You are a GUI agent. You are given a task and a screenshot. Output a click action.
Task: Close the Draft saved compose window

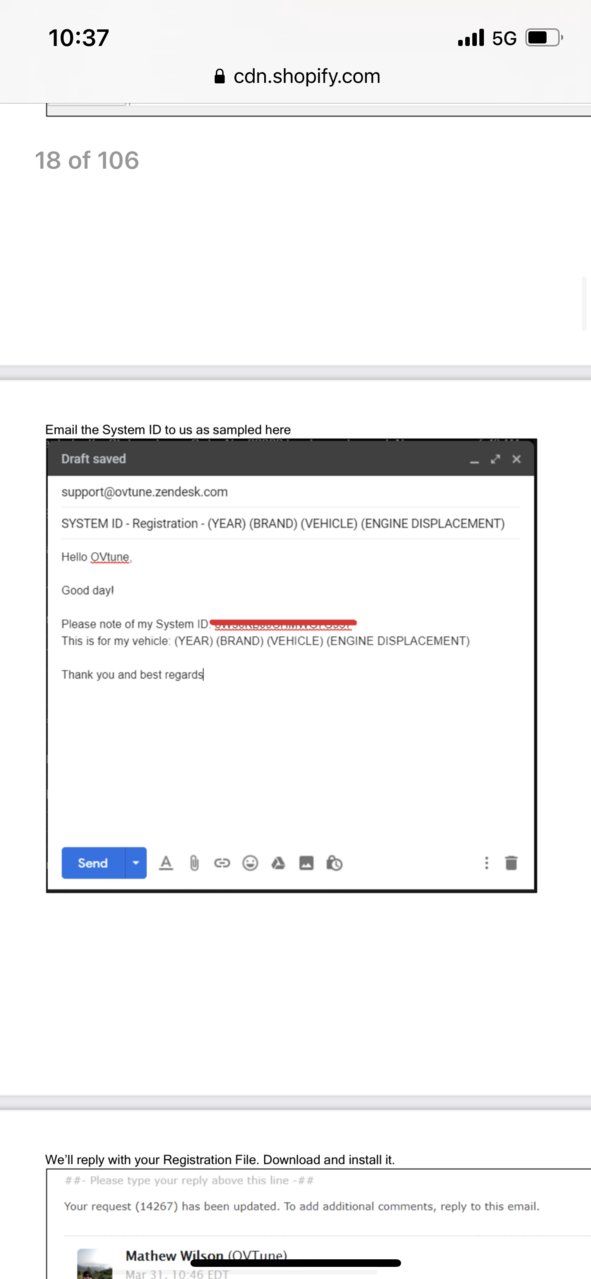point(516,459)
